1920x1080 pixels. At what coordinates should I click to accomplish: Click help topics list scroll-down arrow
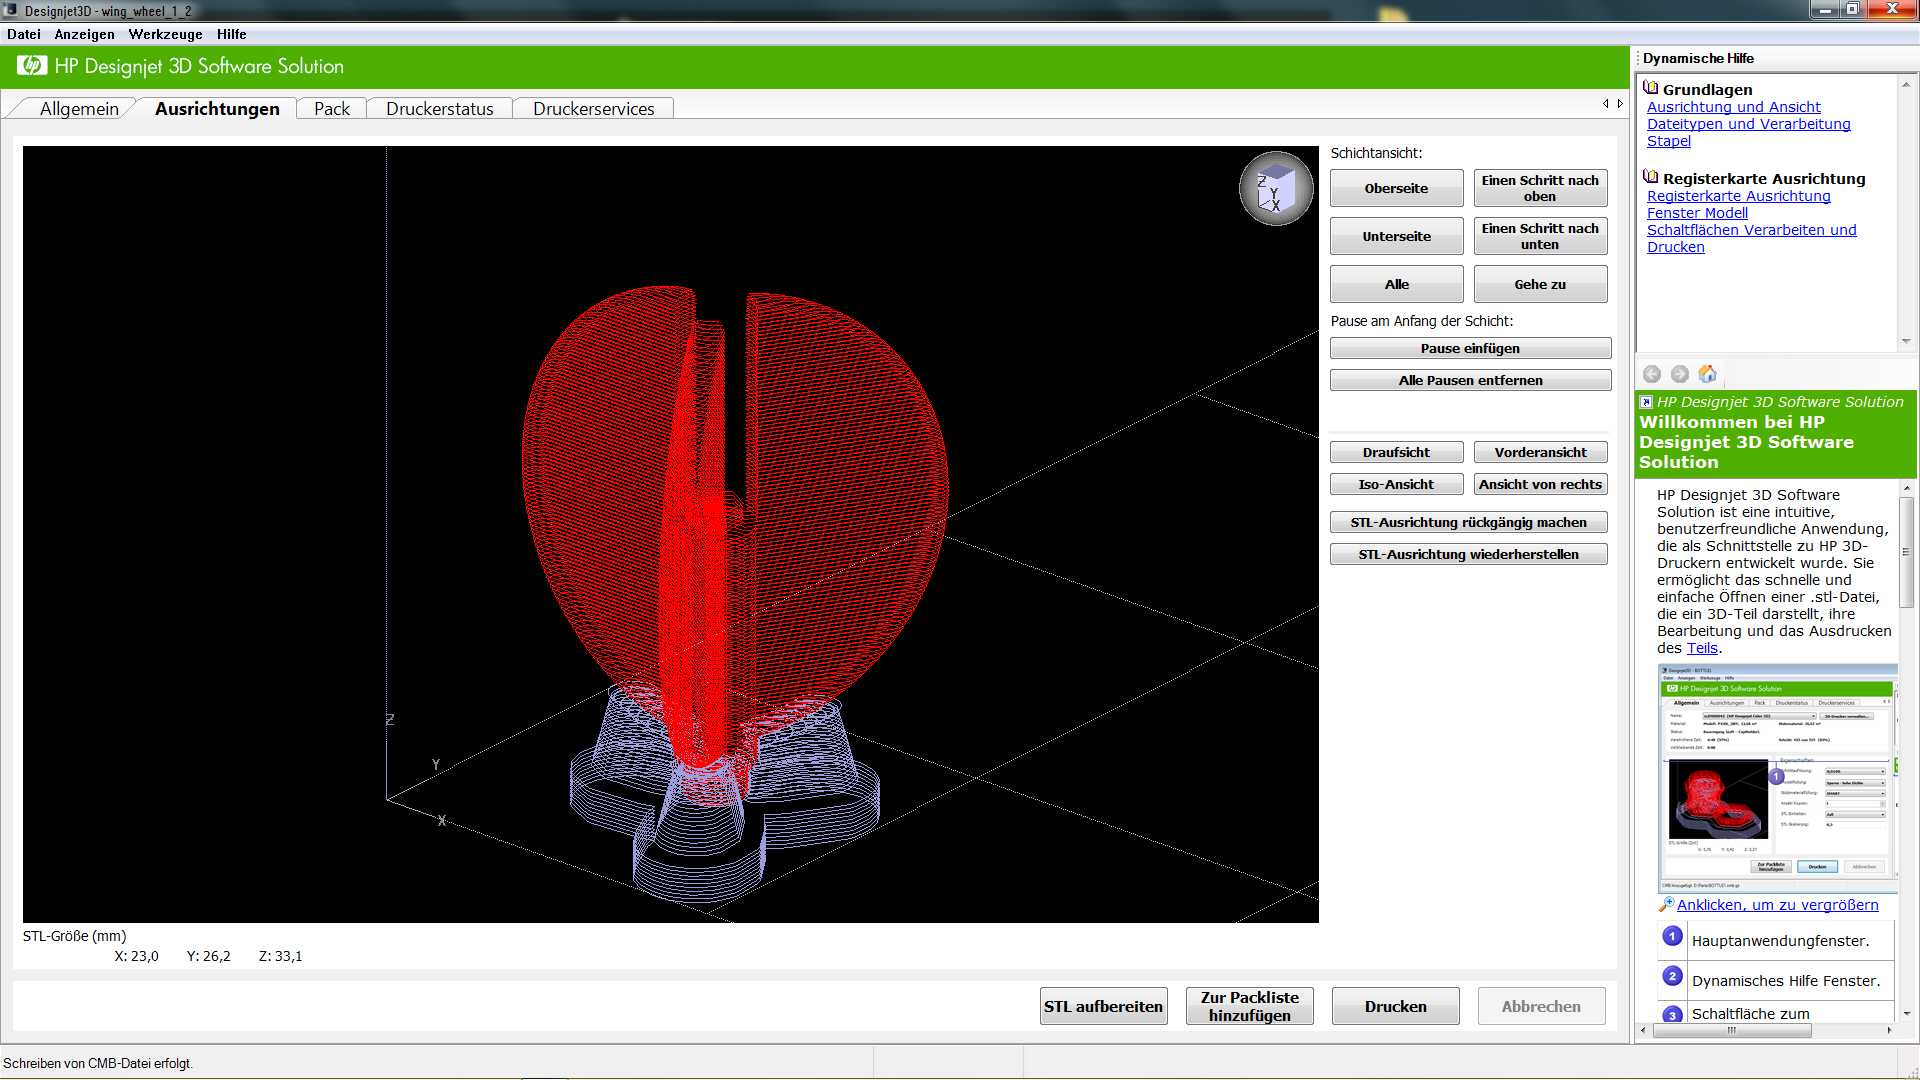[x=1906, y=342]
